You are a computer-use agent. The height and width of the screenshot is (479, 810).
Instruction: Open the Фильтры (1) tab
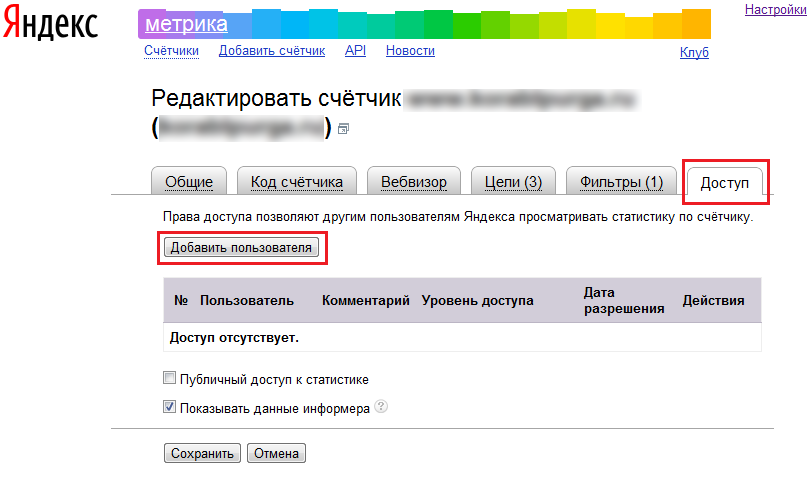(x=621, y=182)
